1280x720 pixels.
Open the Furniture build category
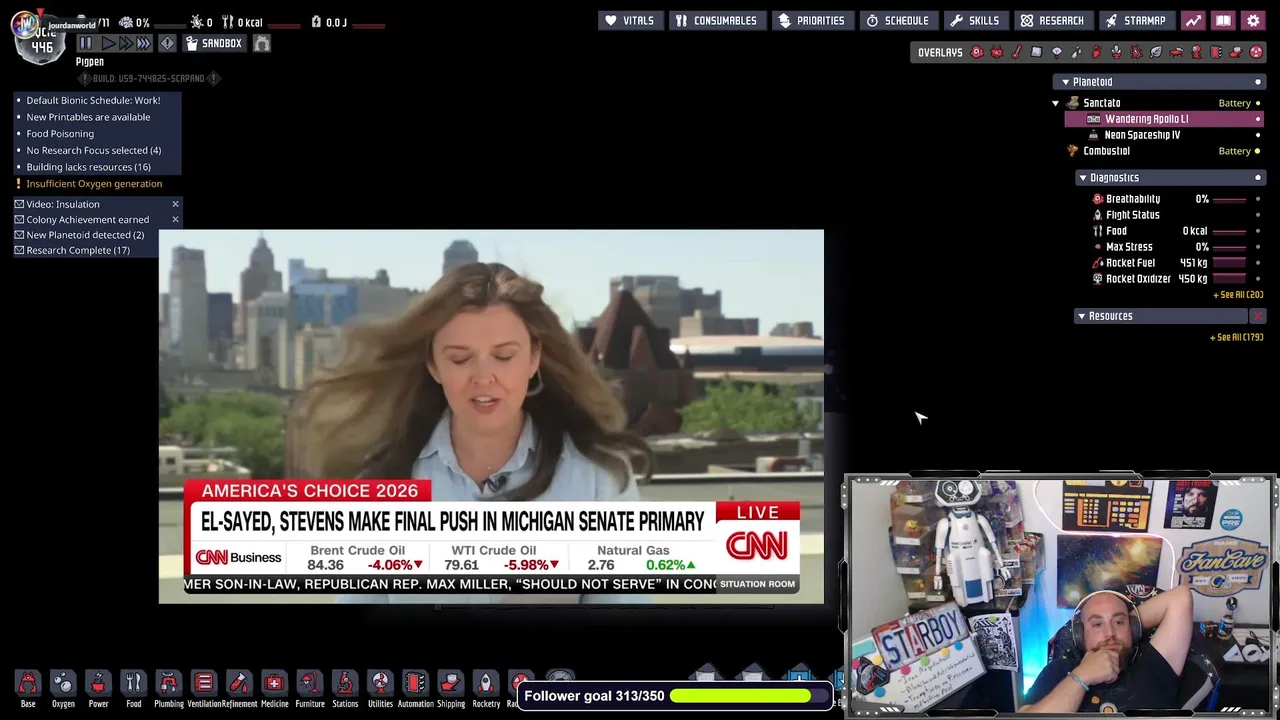pyautogui.click(x=310, y=689)
